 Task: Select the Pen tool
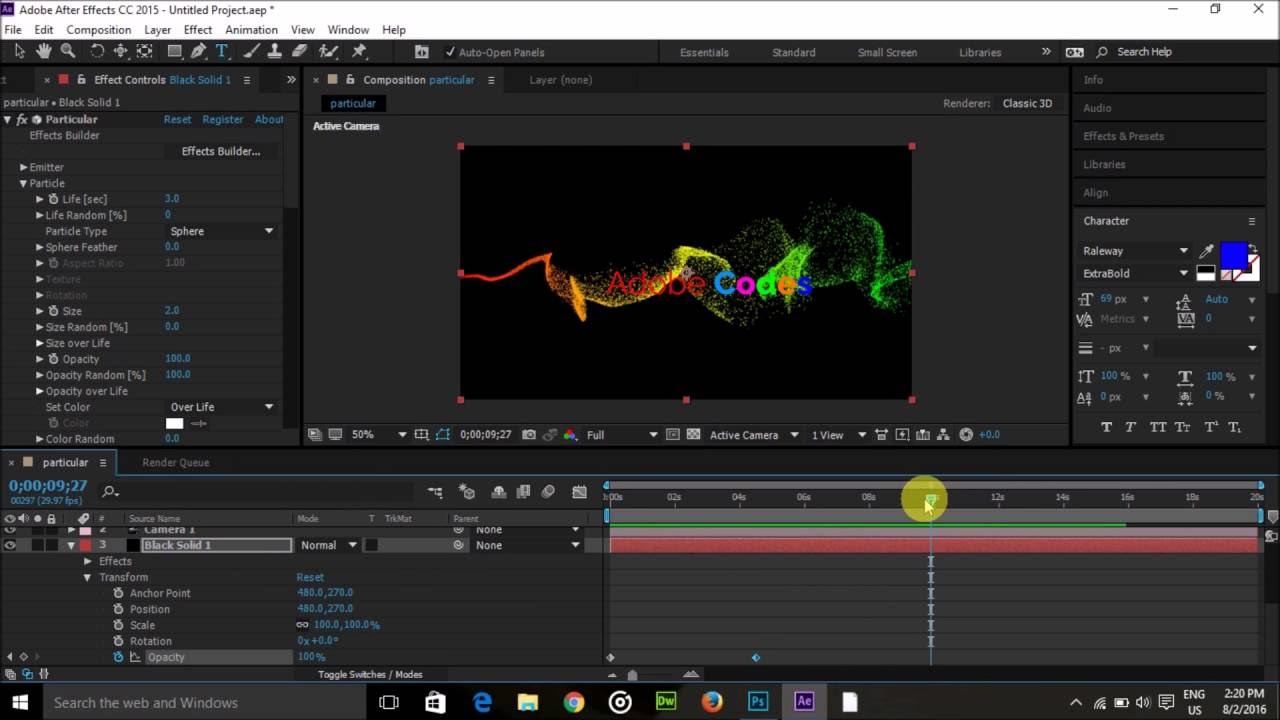tap(198, 51)
